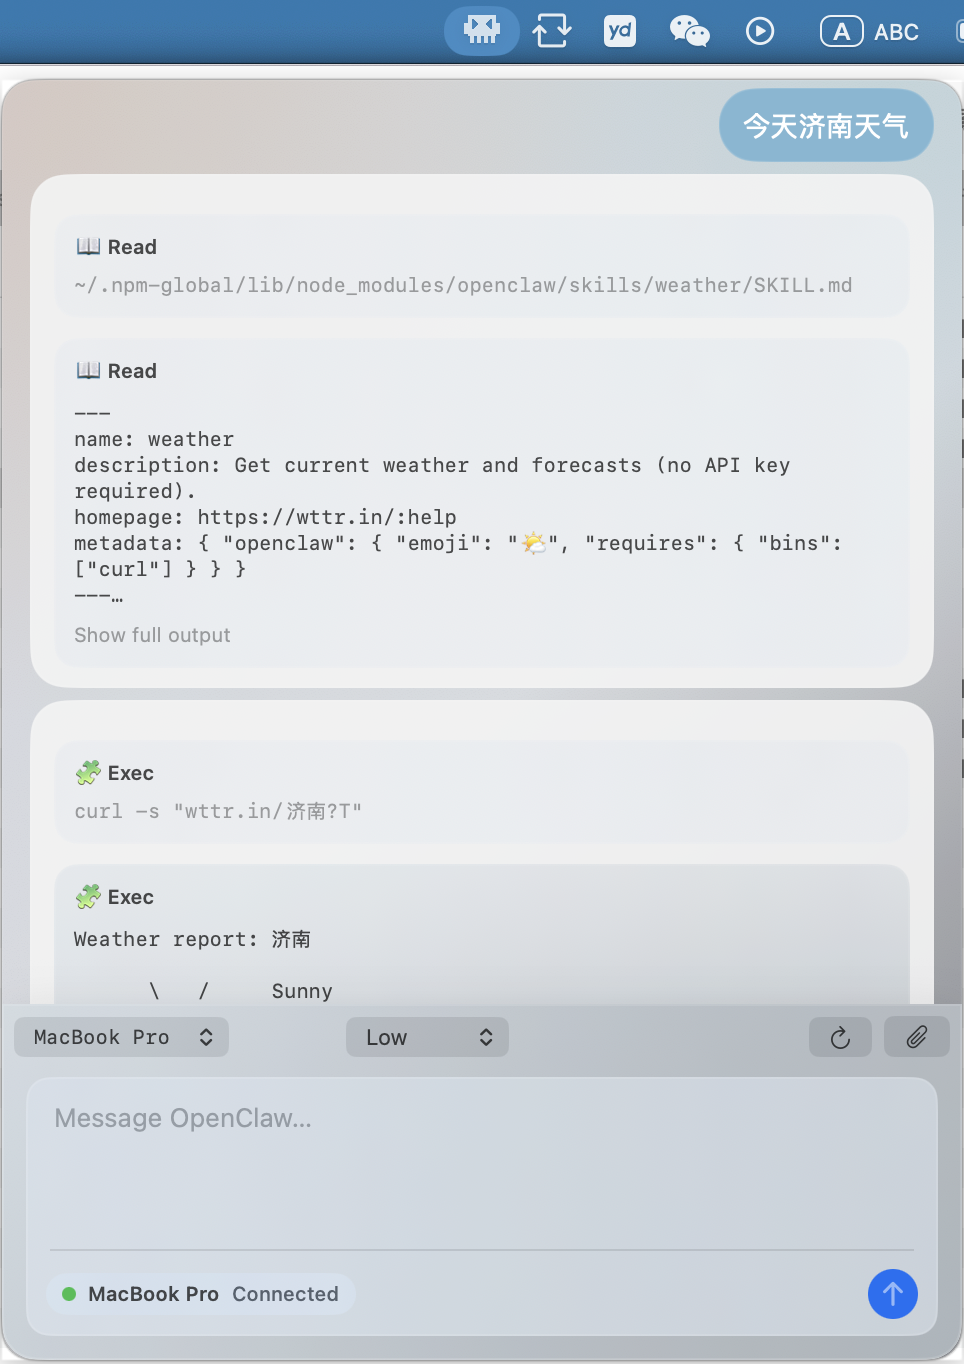Click the green connection status dot

tap(69, 1294)
